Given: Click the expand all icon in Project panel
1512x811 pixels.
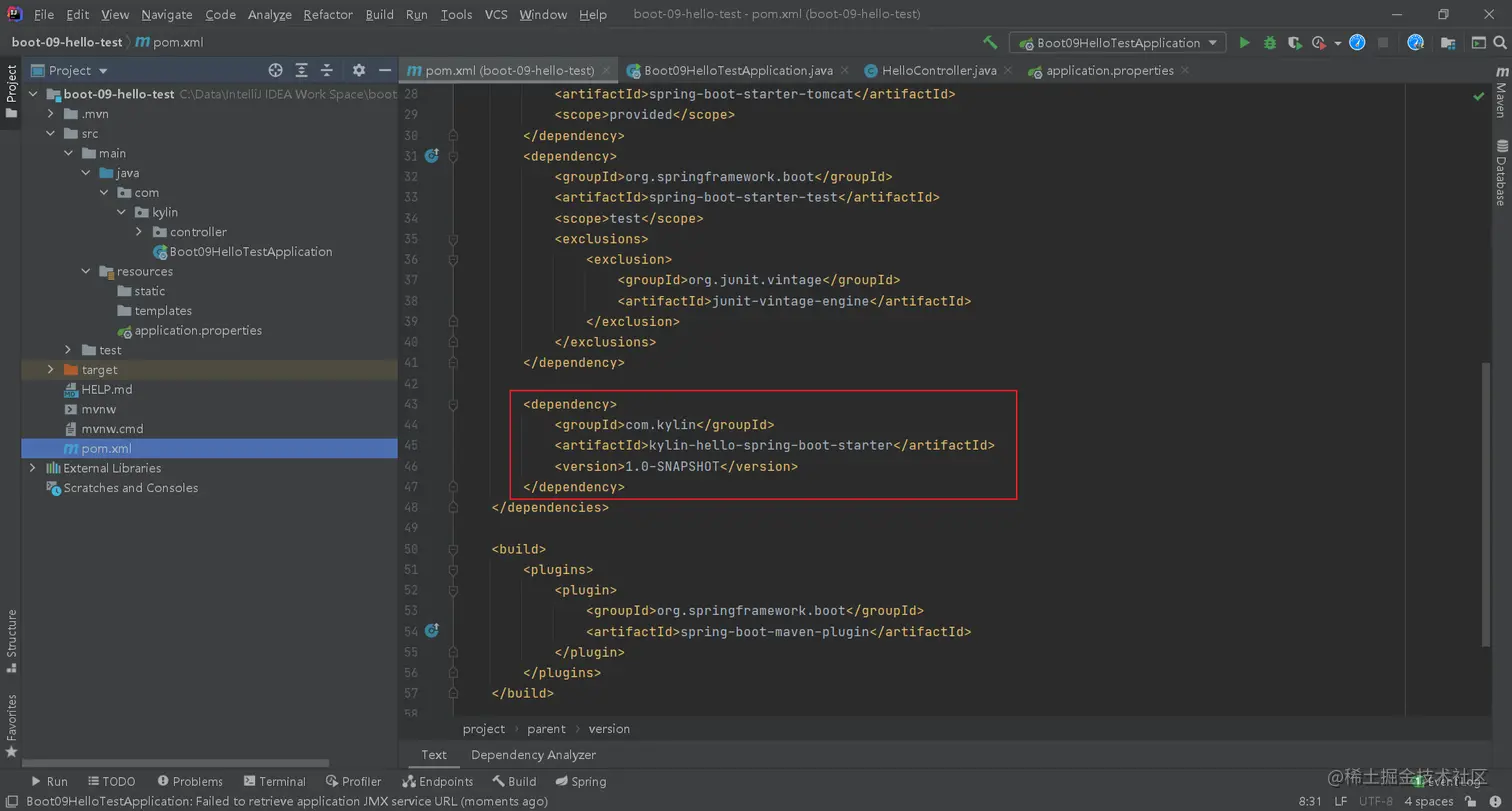Looking at the screenshot, I should 302,70.
